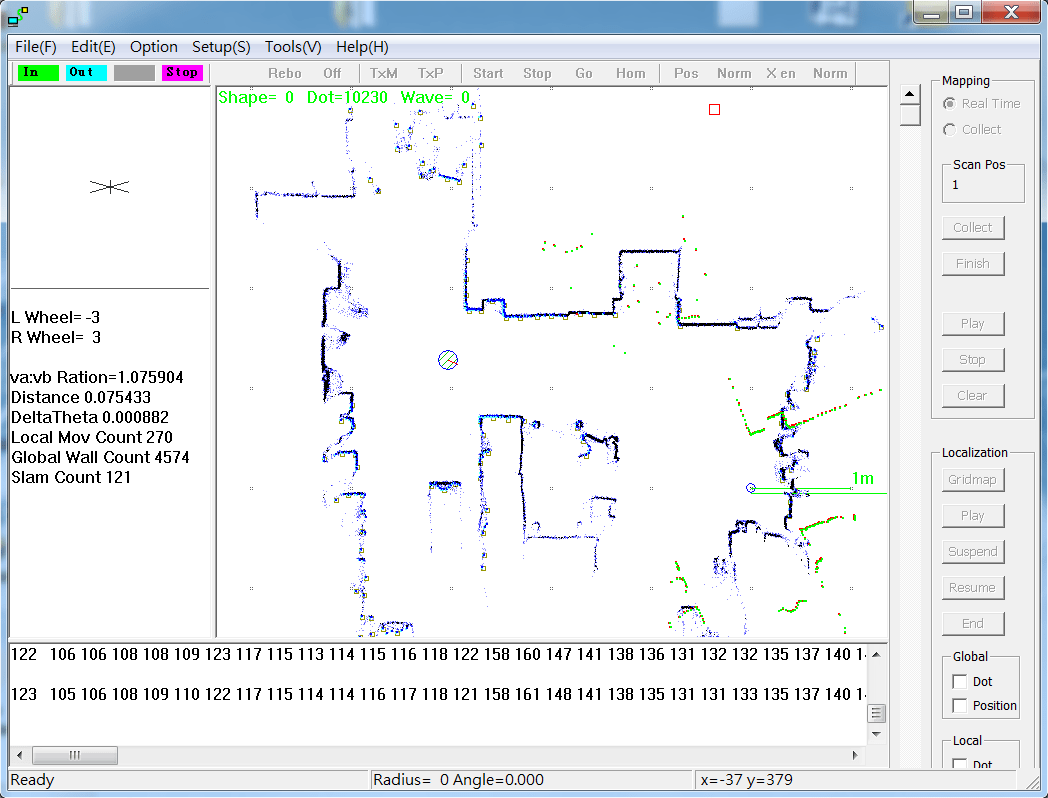Image resolution: width=1048 pixels, height=798 pixels.
Task: Maximize the application window
Action: click(x=964, y=12)
